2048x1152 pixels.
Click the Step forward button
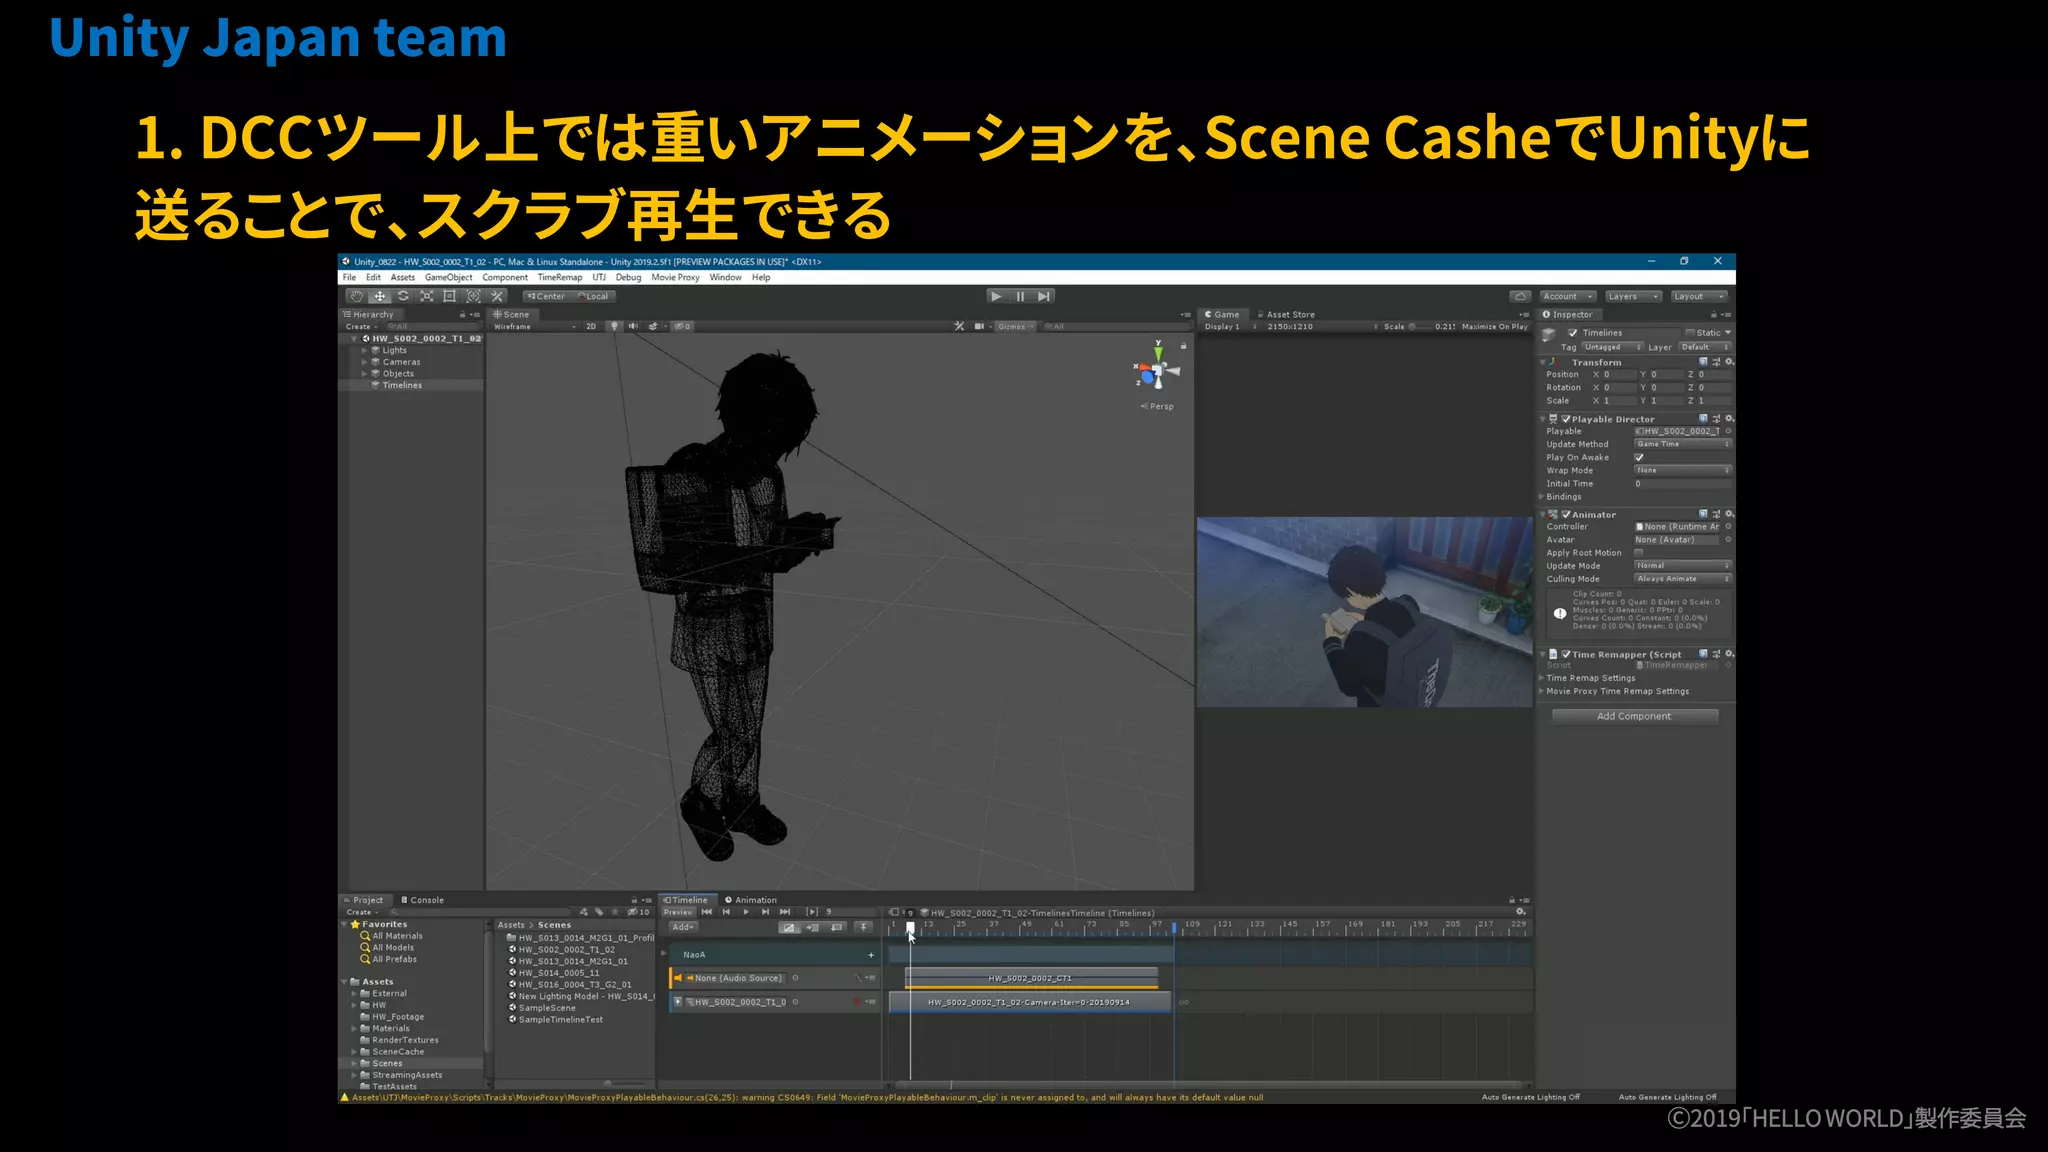click(x=1044, y=296)
